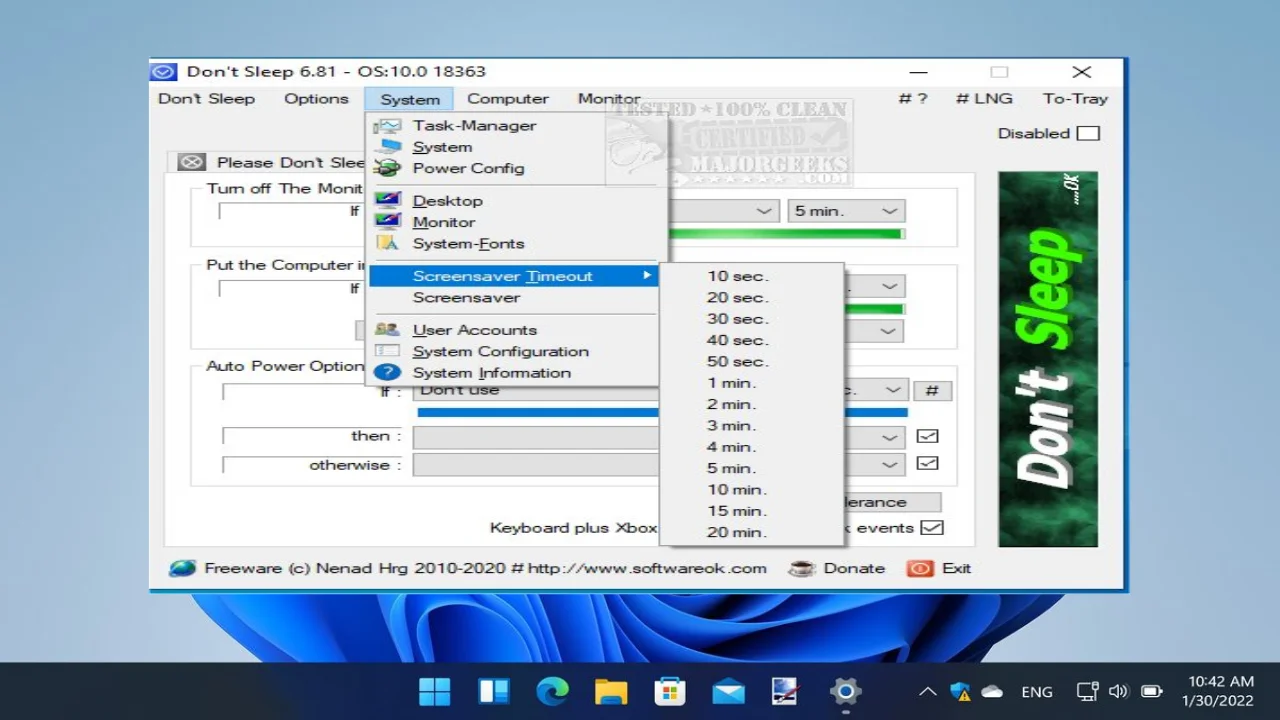
Task: Open File Explorer from the taskbar
Action: click(611, 691)
